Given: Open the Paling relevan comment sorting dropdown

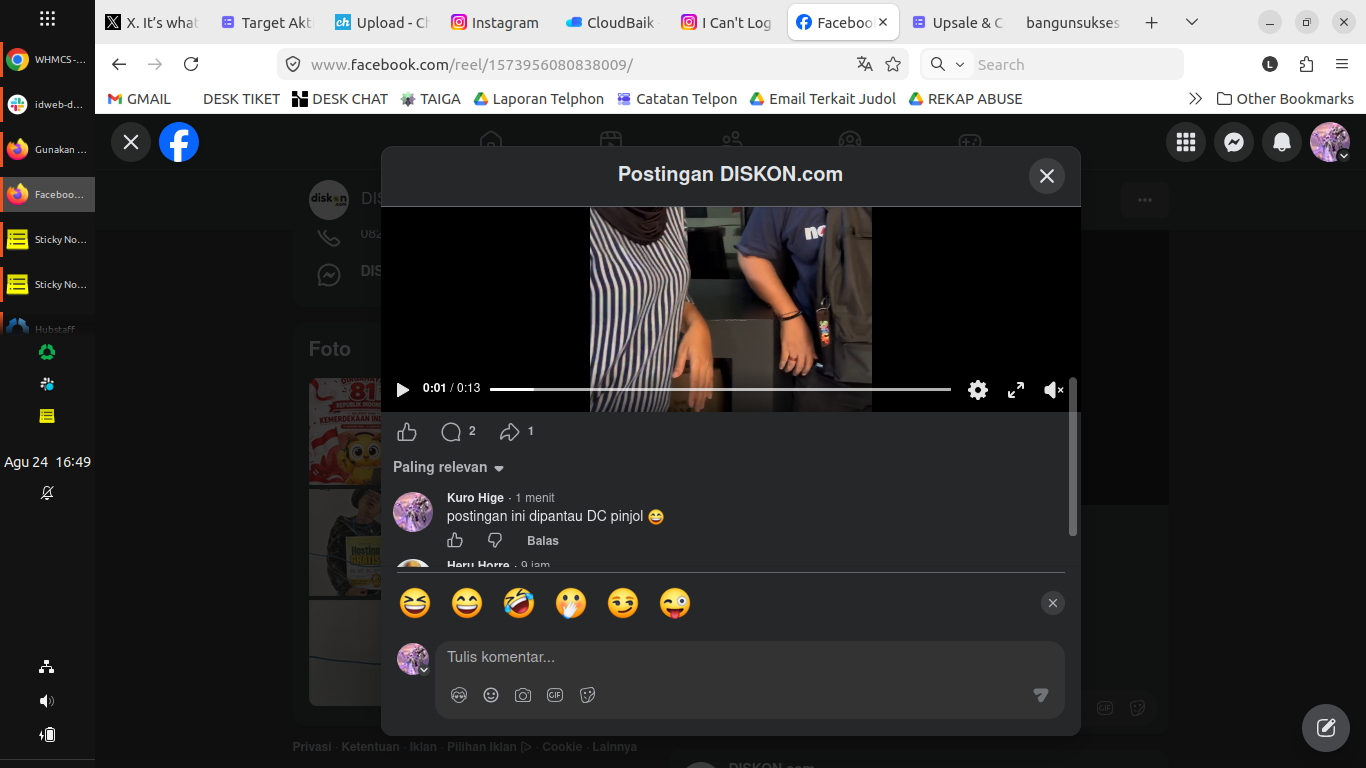Looking at the screenshot, I should click(x=449, y=467).
